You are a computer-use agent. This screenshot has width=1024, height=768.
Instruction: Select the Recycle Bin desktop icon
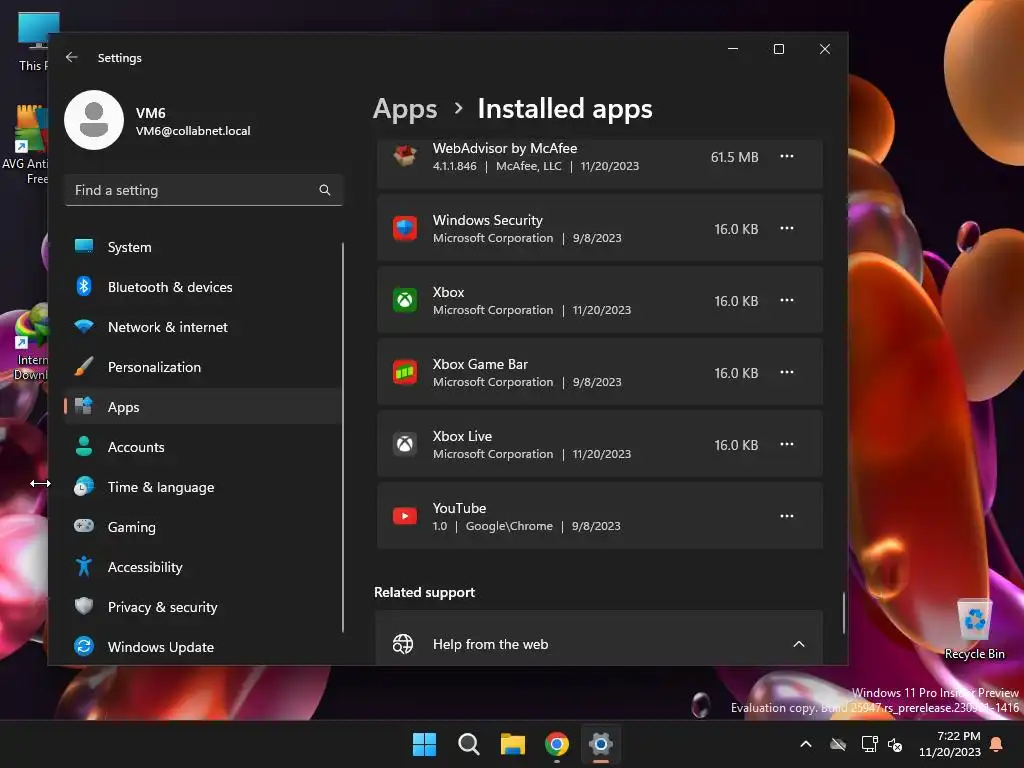974,630
